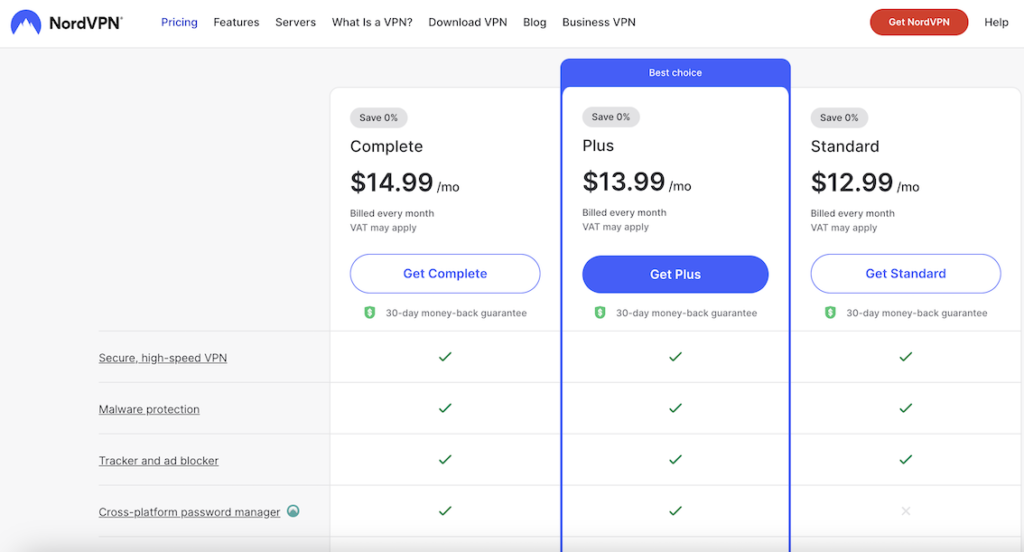Visit the Blog

coord(534,22)
